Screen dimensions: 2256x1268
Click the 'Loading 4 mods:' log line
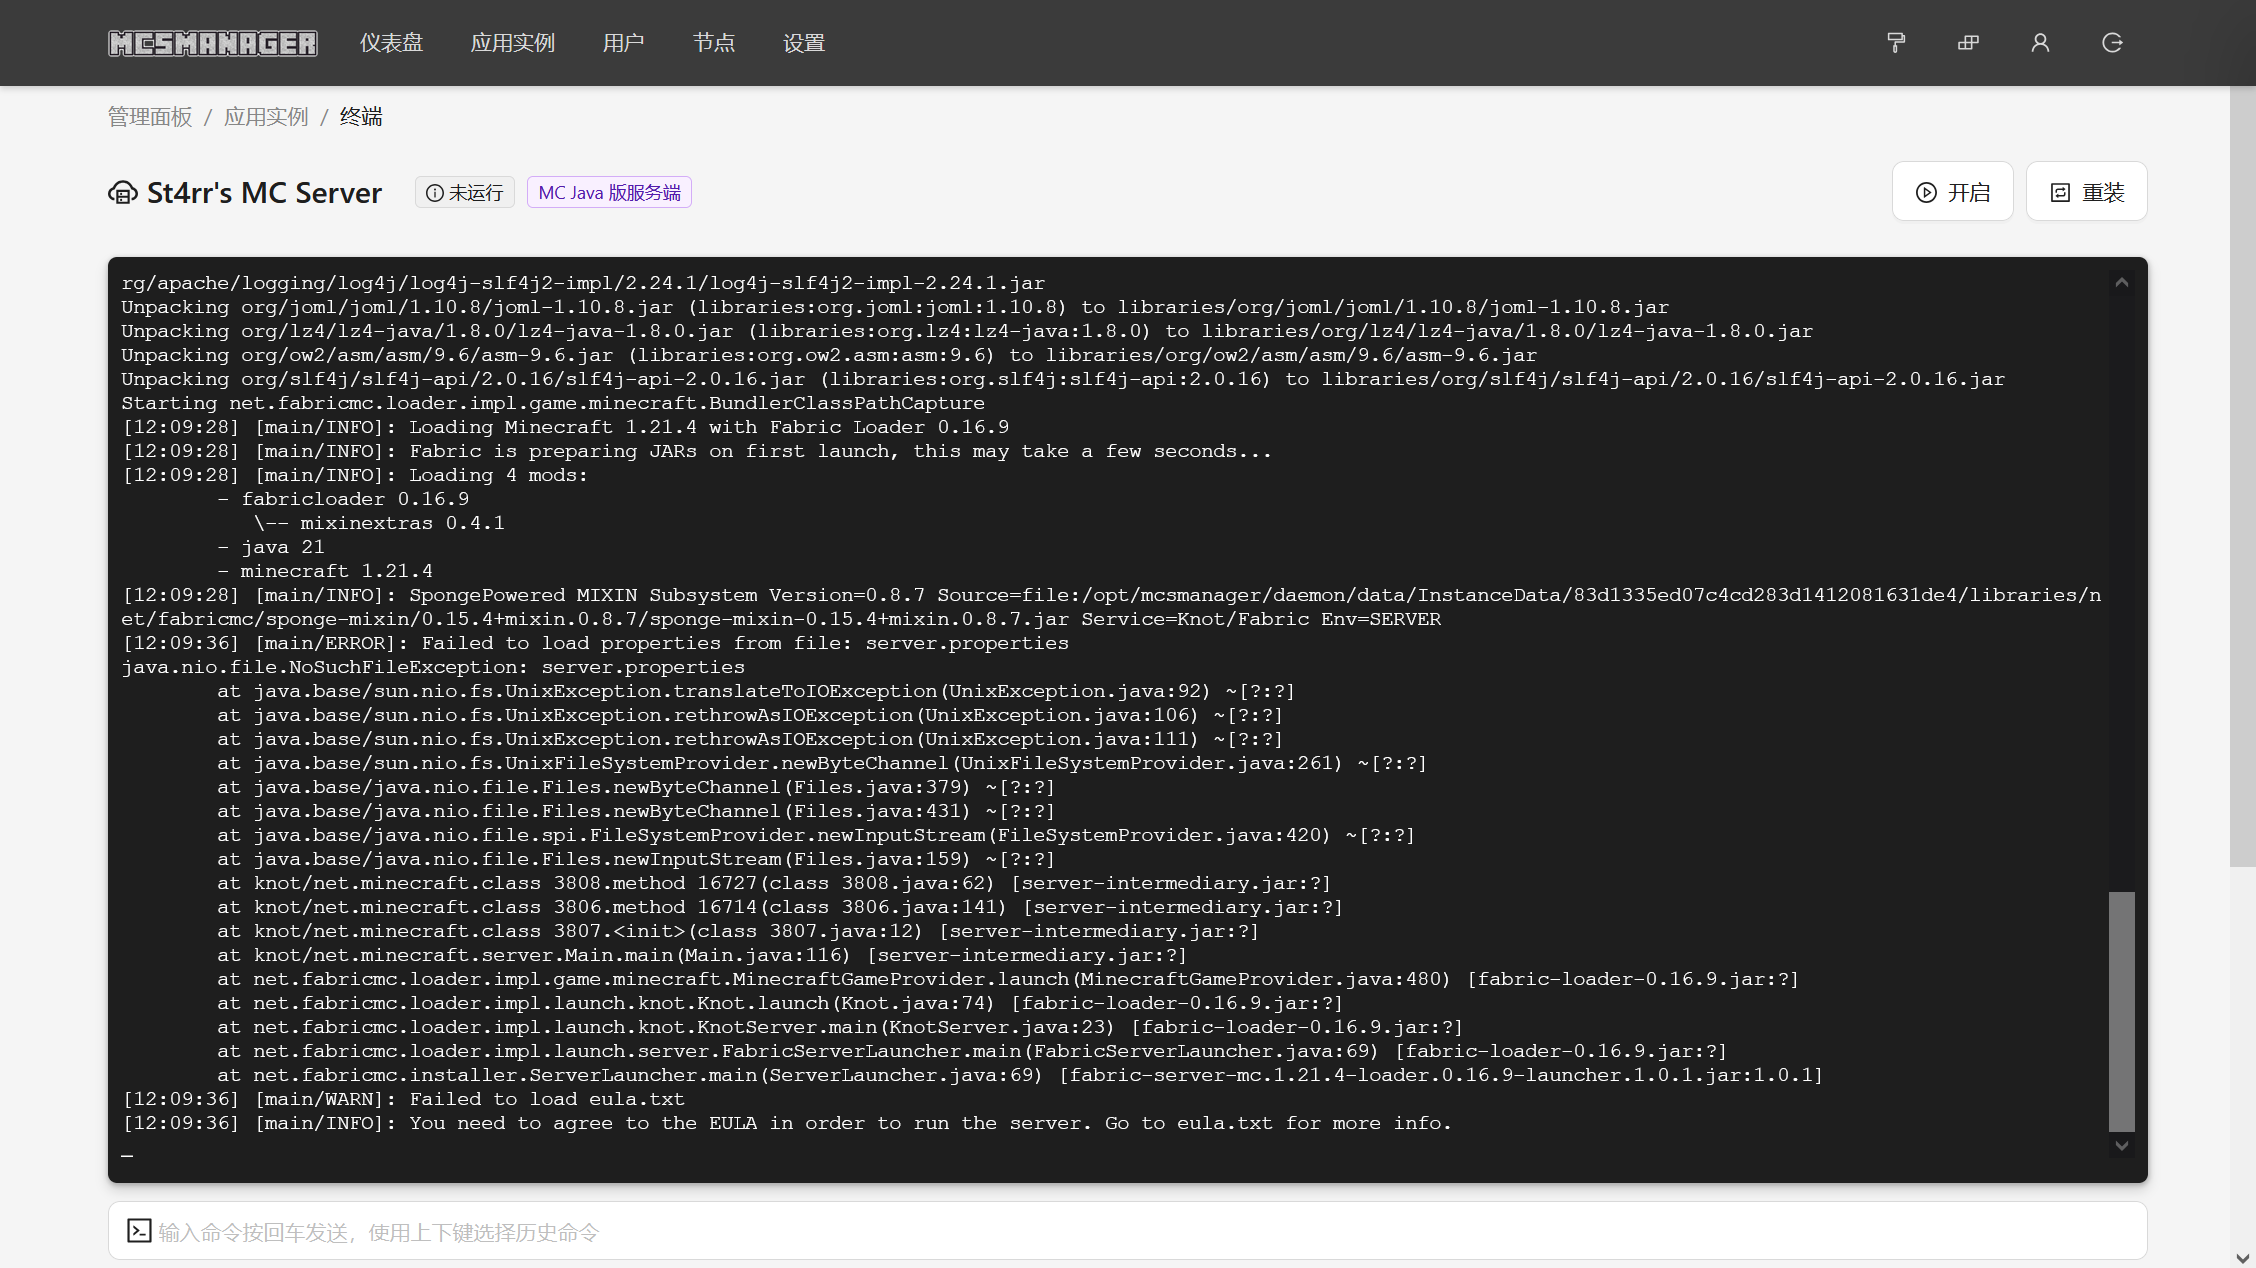click(355, 475)
